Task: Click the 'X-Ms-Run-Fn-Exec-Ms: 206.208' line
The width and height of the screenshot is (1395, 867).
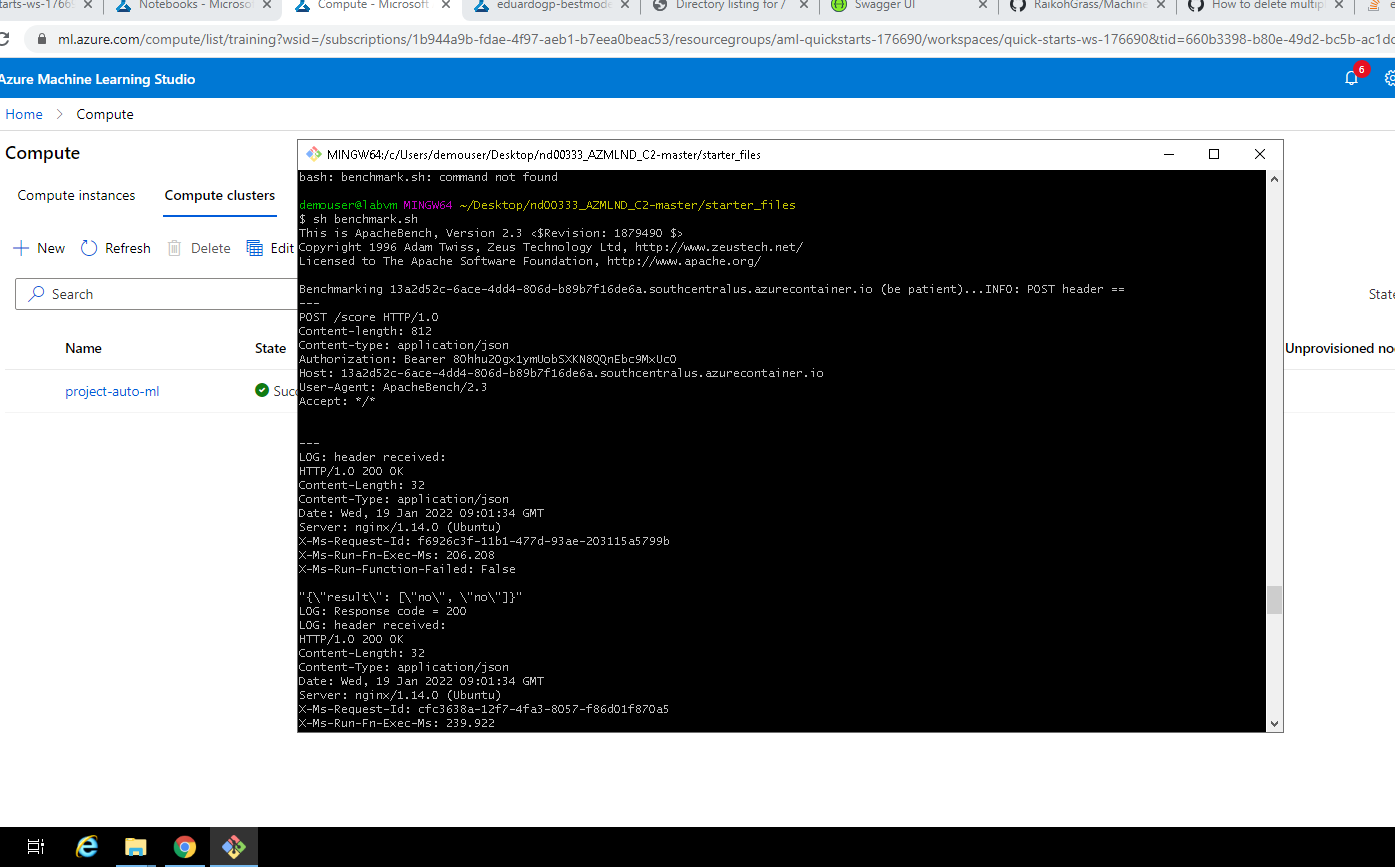Action: [x=397, y=555]
